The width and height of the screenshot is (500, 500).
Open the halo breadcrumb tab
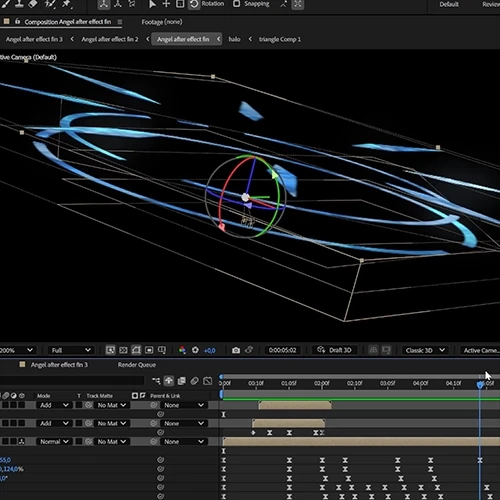point(234,39)
